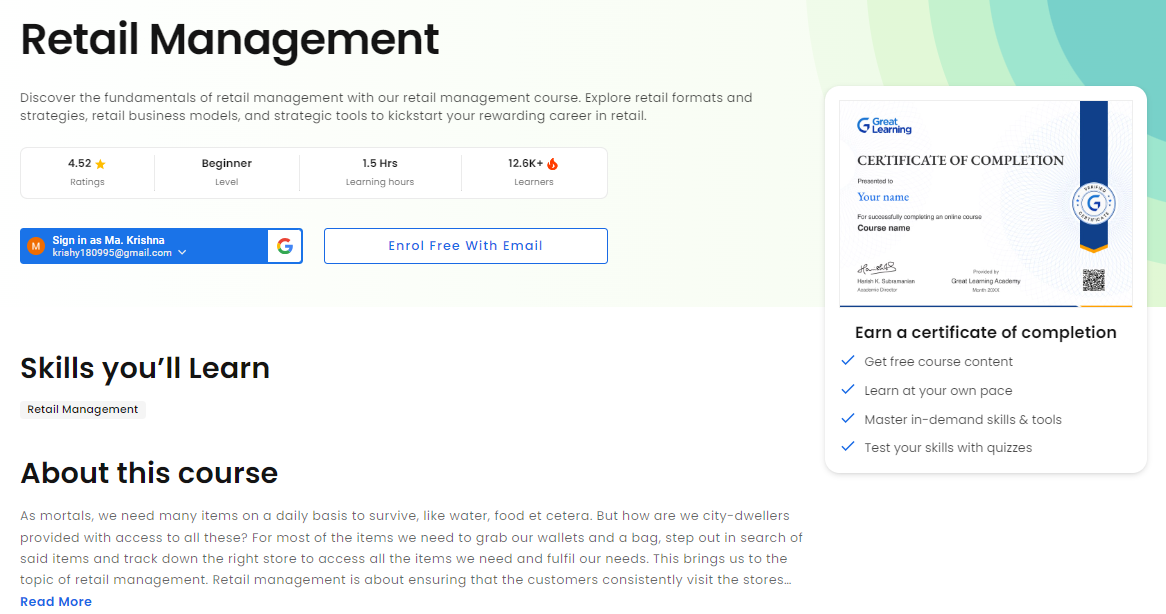Sign in as Ma. Krishna with Google

(161, 246)
